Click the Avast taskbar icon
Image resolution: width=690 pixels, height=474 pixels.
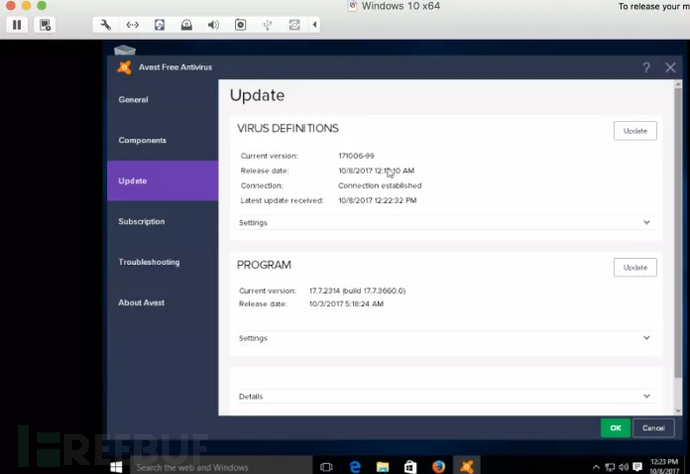point(466,467)
